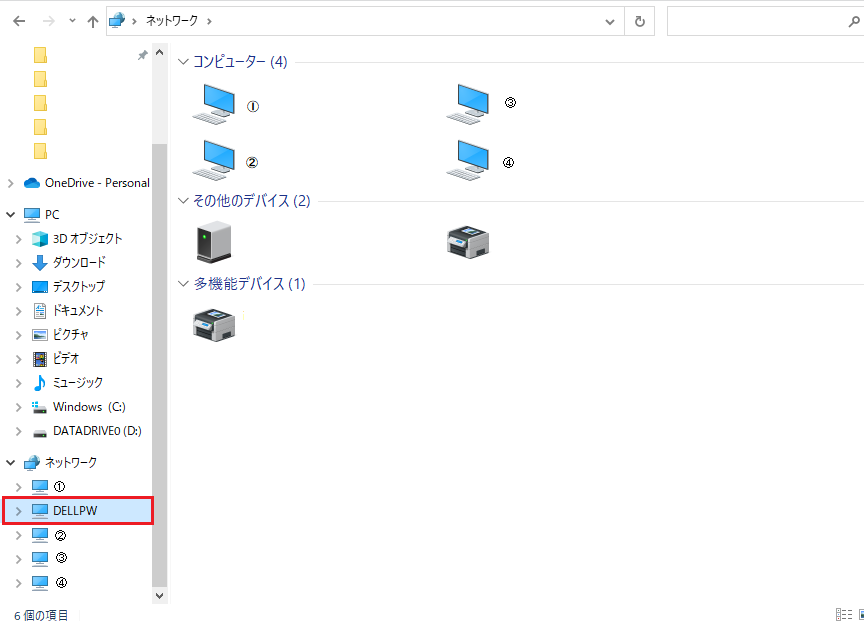
Task: Select Windows (C:) drive in sidebar
Action: point(89,407)
